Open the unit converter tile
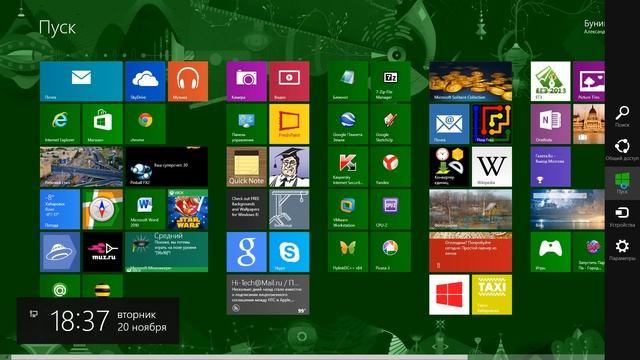The width and height of the screenshot is (640, 360). point(449,167)
